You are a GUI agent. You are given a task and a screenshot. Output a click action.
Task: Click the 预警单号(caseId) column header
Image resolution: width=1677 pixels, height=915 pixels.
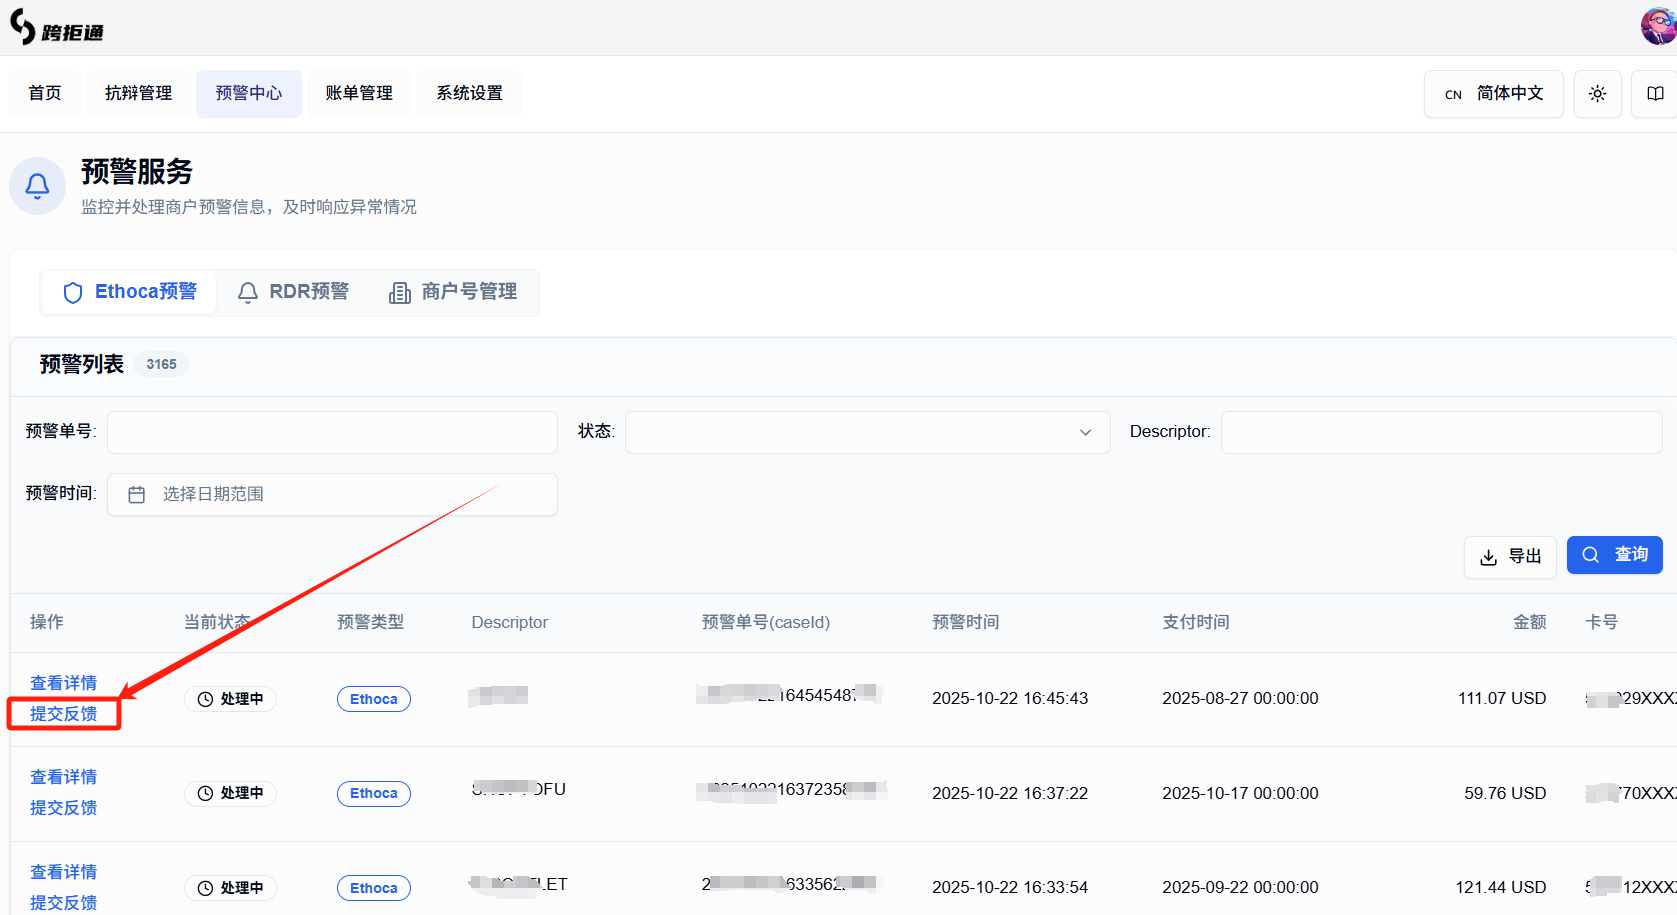tap(766, 622)
